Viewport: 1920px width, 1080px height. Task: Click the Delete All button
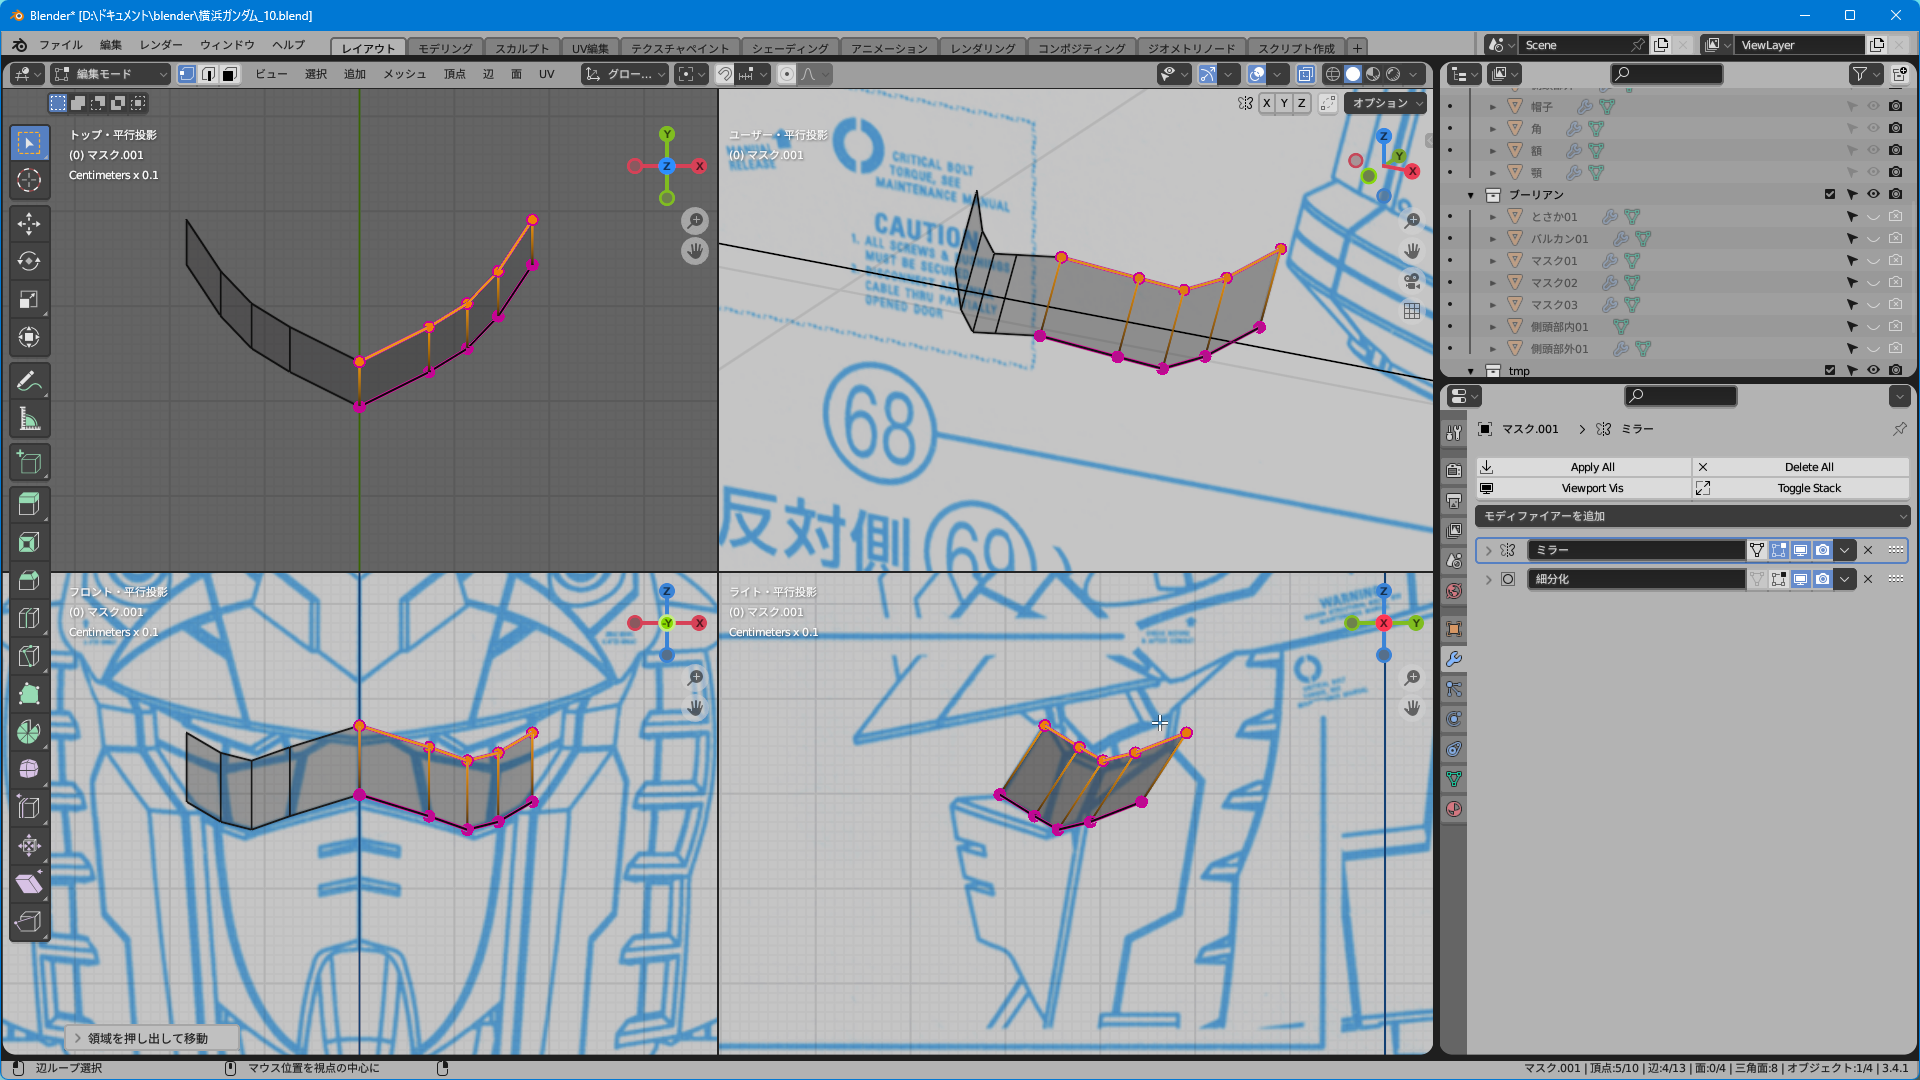pos(1808,467)
